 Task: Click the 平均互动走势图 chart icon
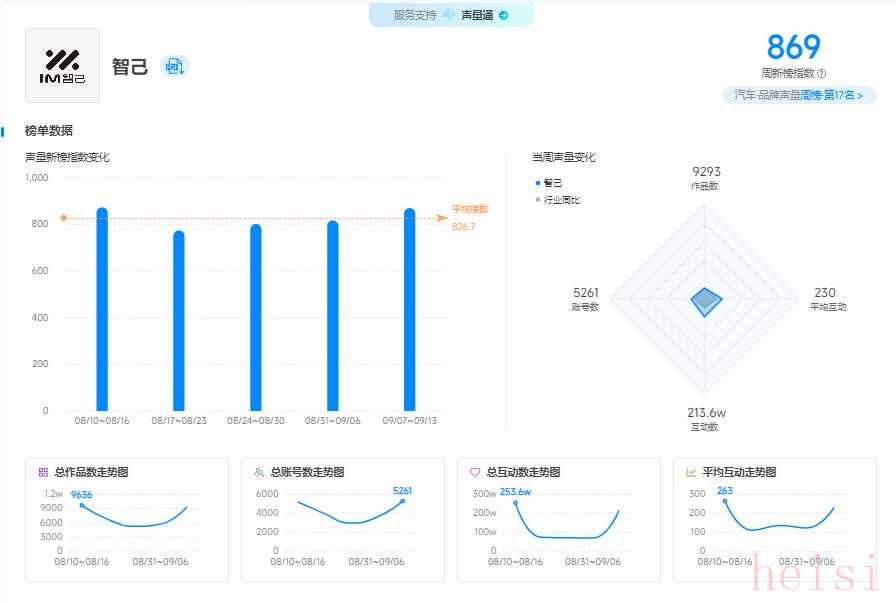(x=691, y=472)
